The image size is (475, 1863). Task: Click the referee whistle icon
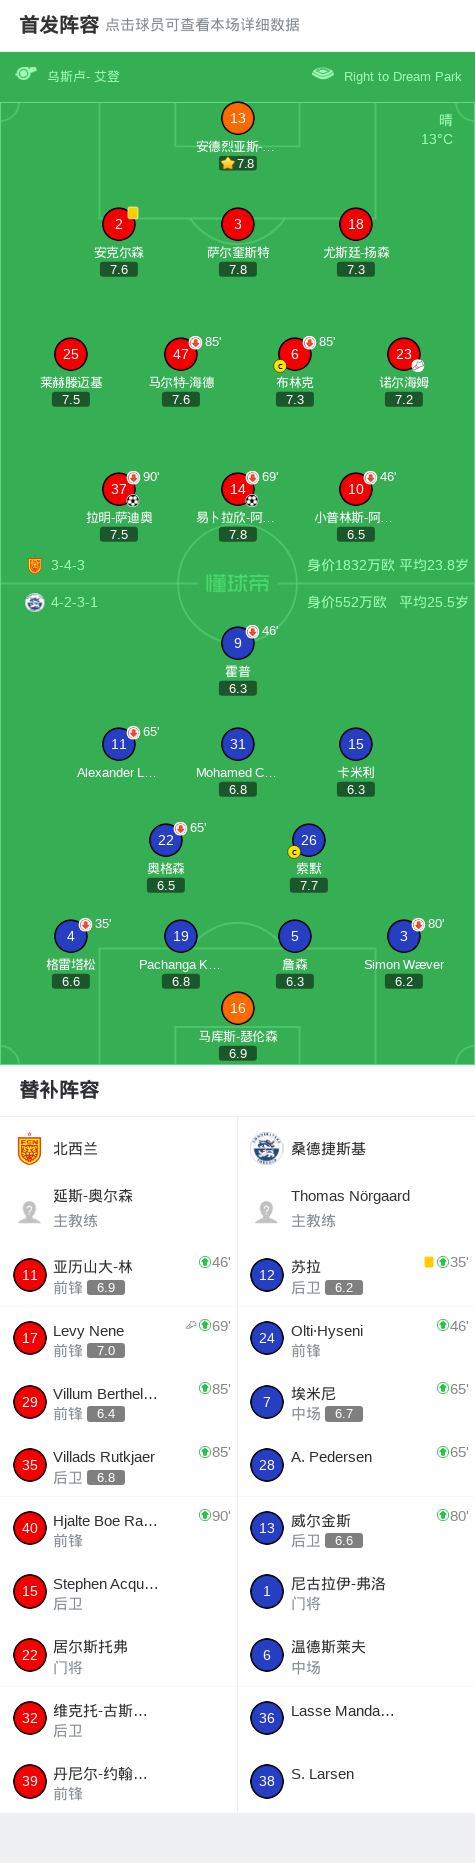pos(26,74)
